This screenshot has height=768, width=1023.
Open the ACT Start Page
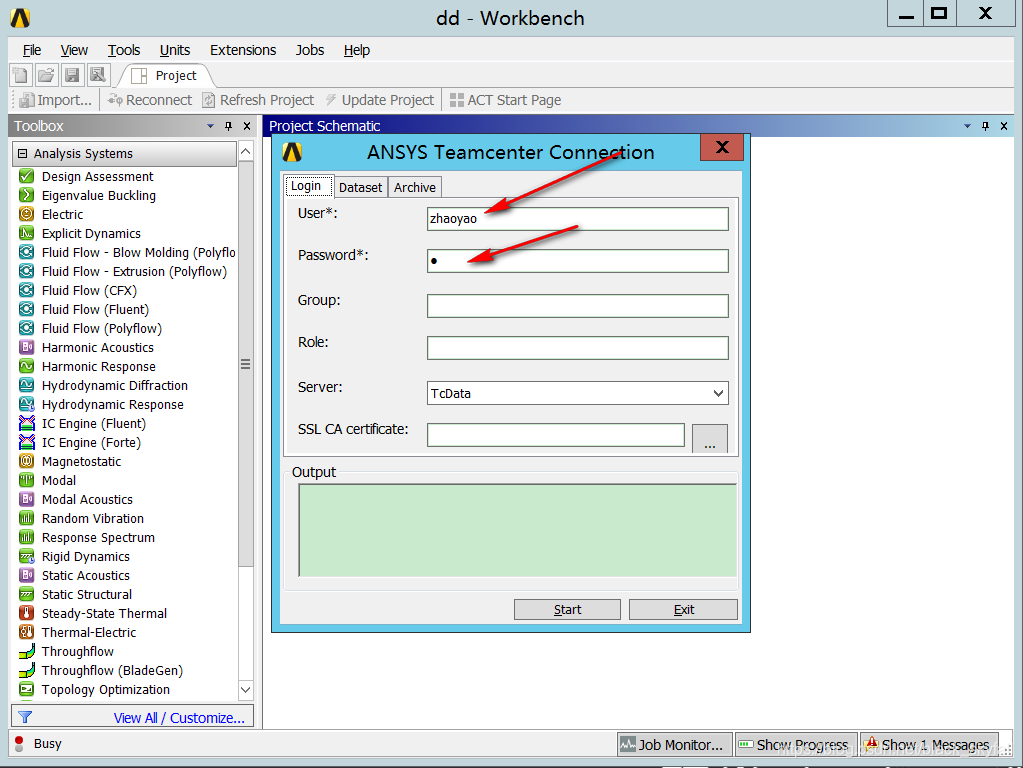tap(506, 100)
